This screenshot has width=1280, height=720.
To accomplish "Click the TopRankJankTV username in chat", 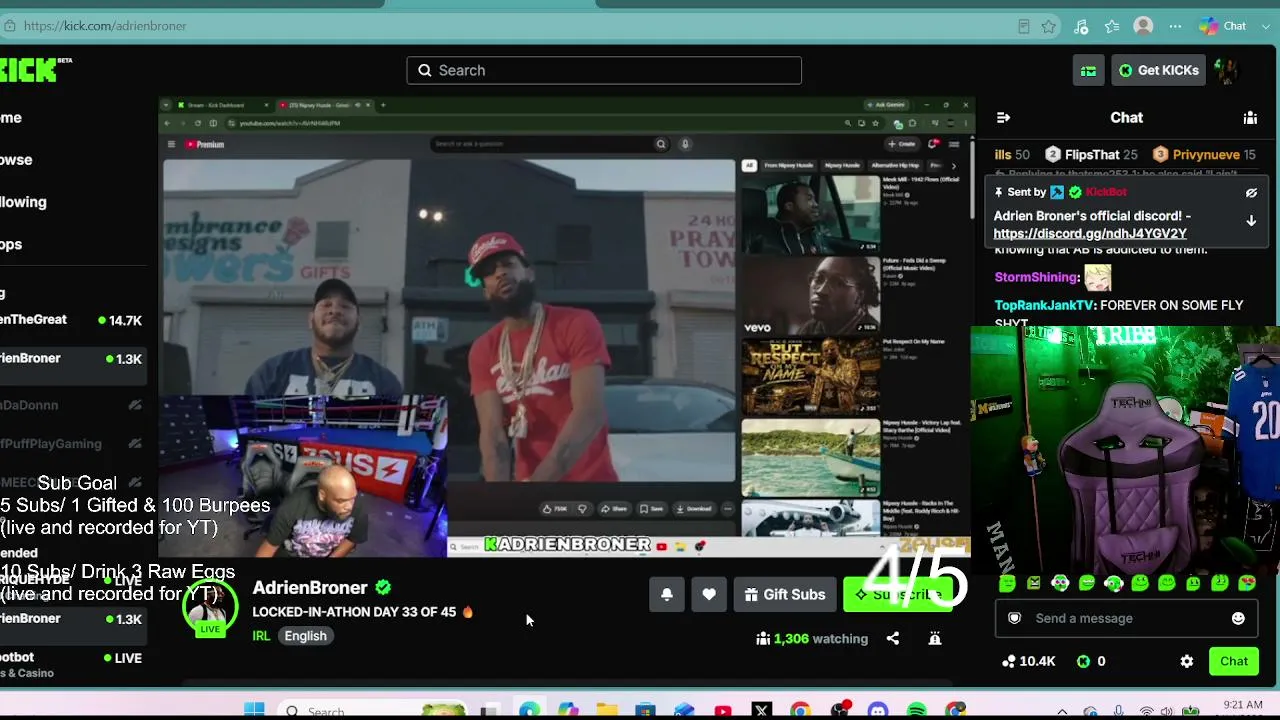I will 1045,305.
